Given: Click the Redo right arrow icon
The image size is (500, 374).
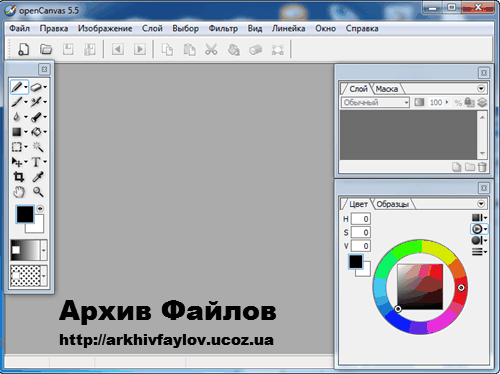Looking at the screenshot, I should pos(140,50).
